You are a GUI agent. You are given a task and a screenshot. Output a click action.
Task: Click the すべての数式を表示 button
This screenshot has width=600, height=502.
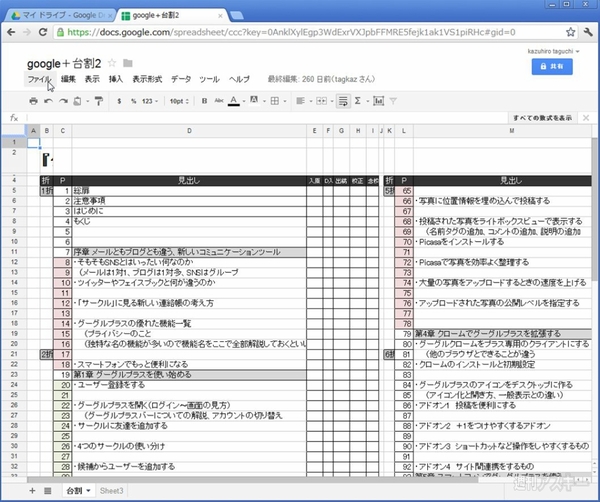542,118
